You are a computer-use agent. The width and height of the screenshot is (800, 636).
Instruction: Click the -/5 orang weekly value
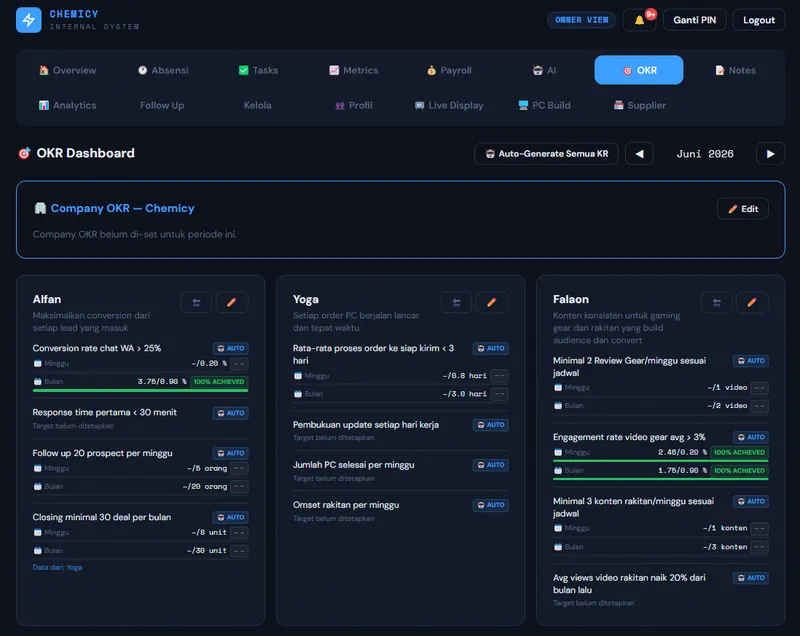pyautogui.click(x=207, y=468)
